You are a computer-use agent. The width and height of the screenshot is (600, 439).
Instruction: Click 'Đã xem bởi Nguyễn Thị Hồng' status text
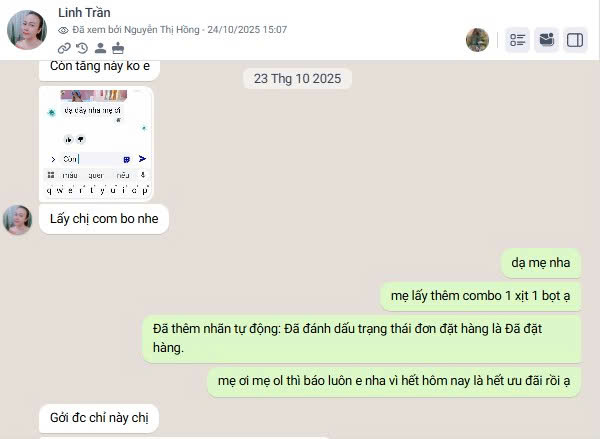tap(136, 30)
